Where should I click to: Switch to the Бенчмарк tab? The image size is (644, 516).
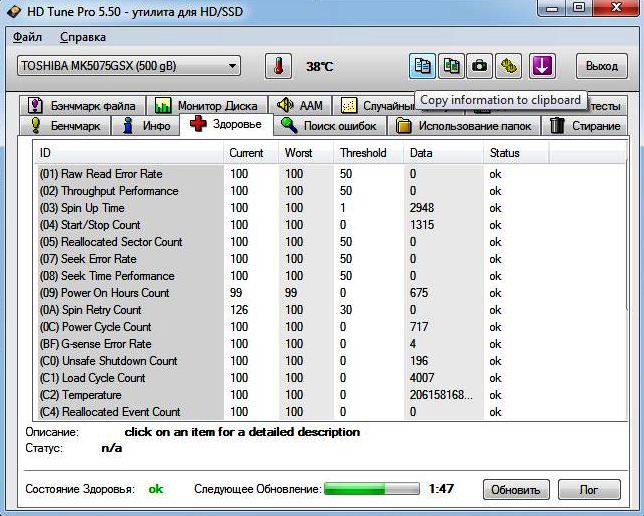point(65,125)
